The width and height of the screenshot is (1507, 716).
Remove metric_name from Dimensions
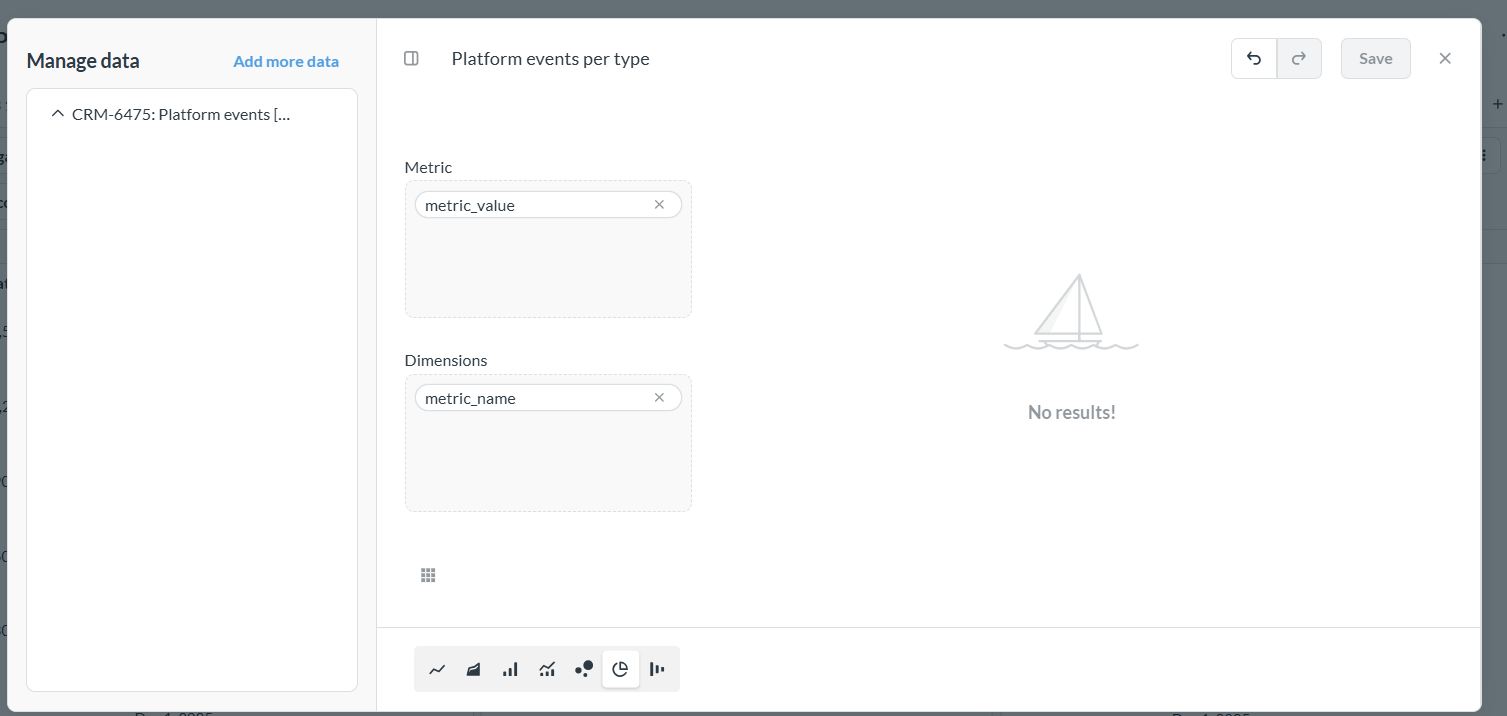point(659,398)
